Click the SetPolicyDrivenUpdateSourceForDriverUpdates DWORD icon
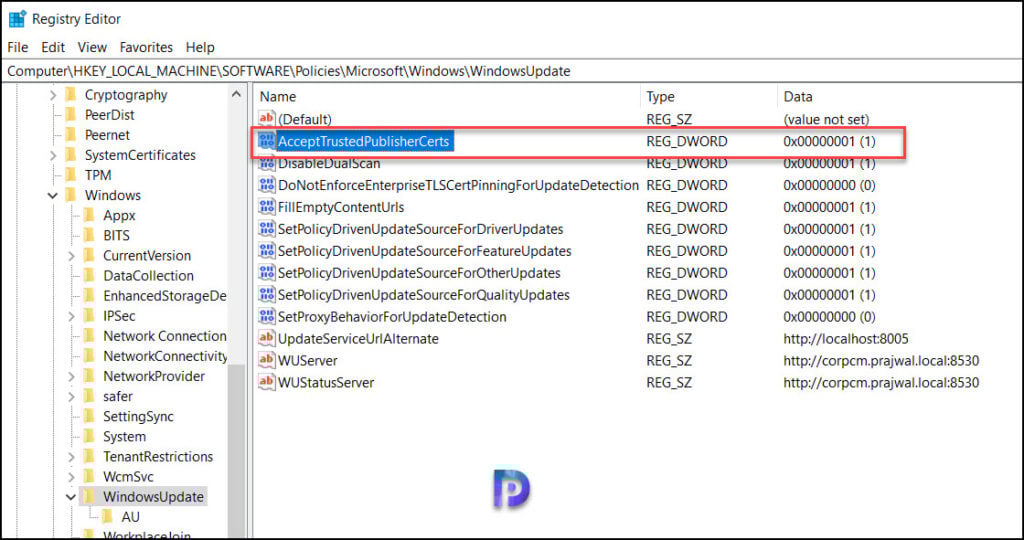 266,229
